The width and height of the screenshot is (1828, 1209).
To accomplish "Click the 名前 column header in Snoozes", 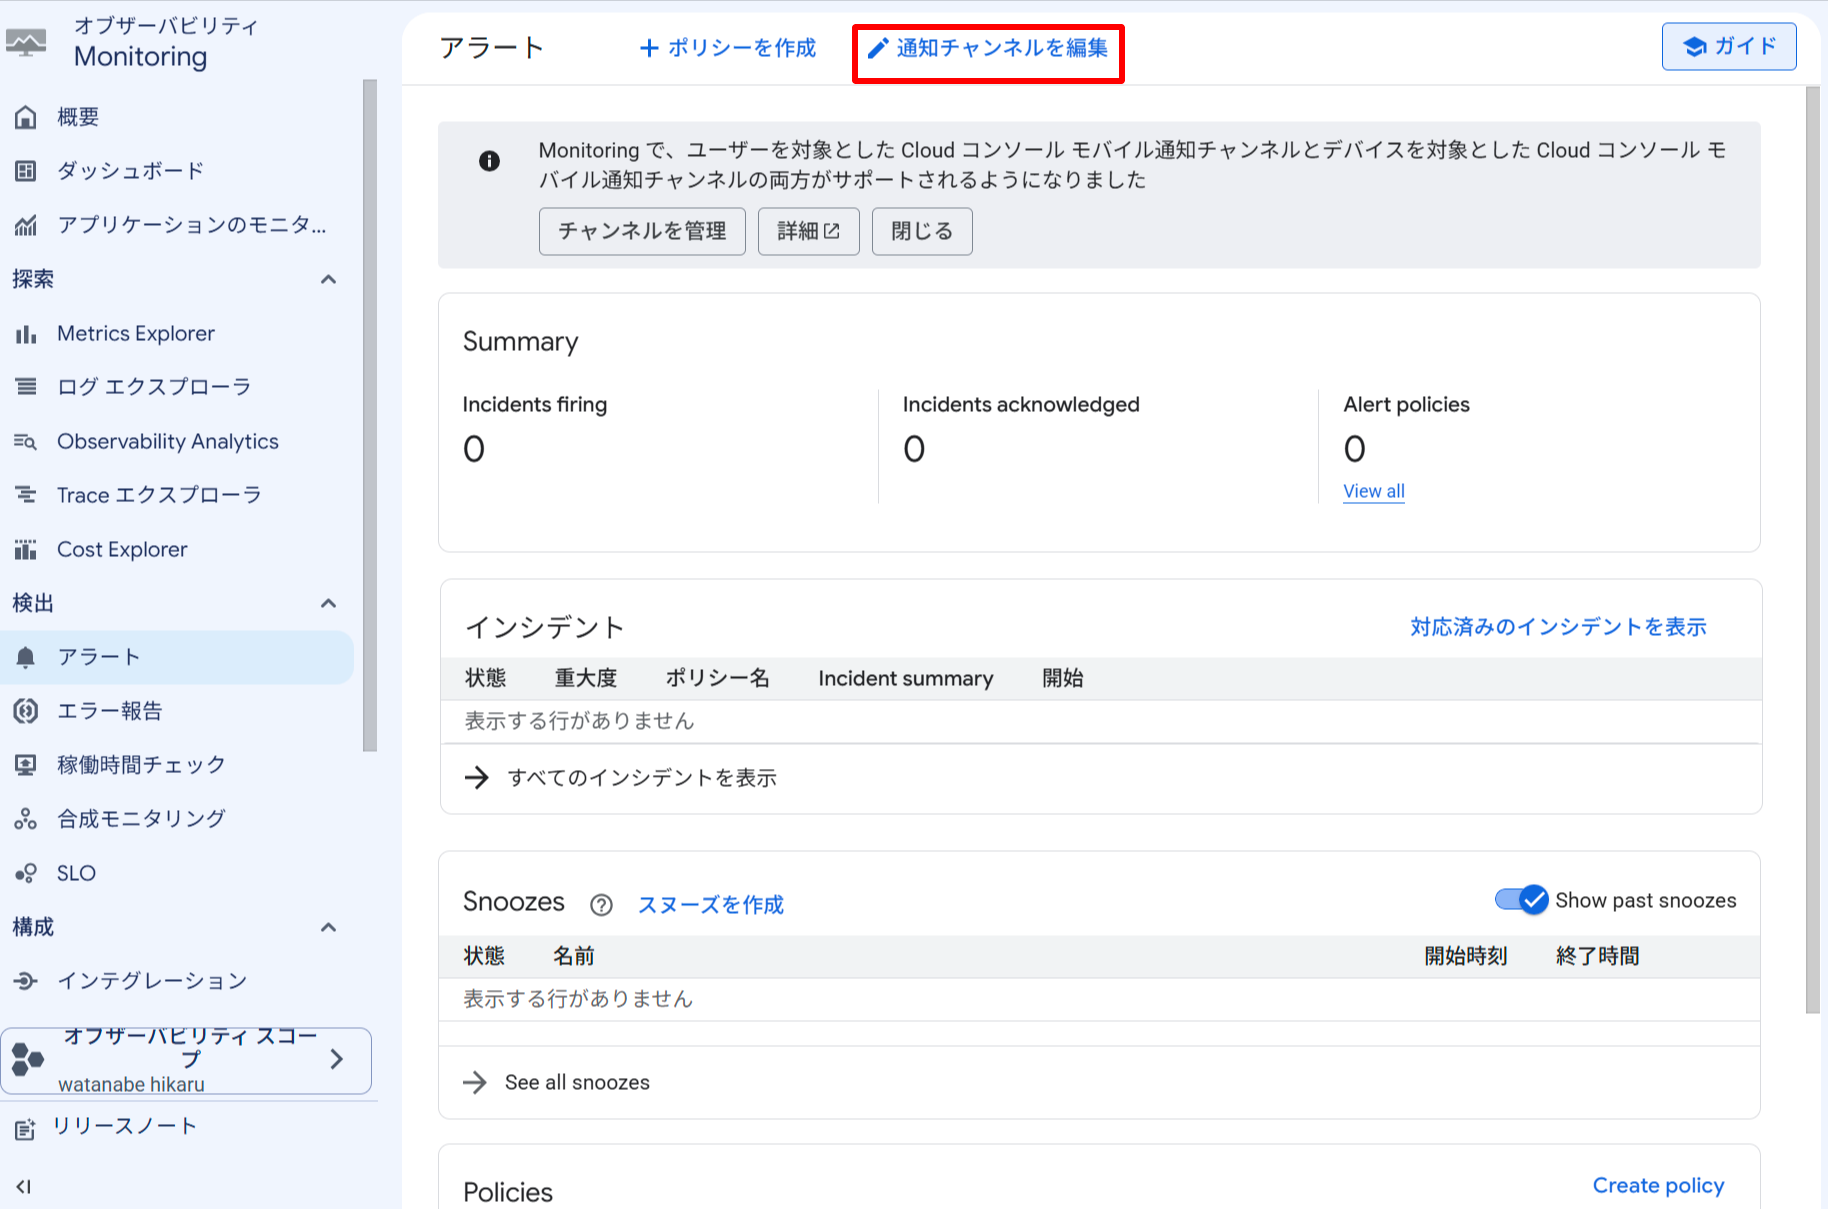I will click(574, 956).
